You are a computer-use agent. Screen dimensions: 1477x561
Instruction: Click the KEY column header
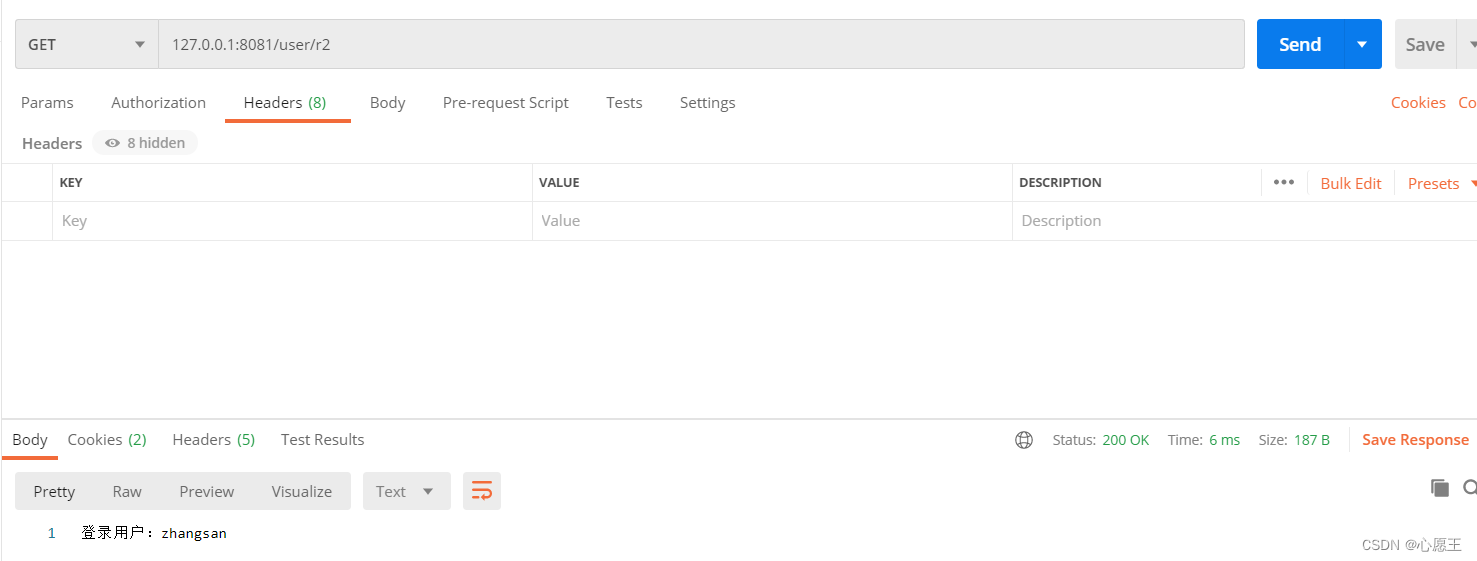click(x=71, y=183)
